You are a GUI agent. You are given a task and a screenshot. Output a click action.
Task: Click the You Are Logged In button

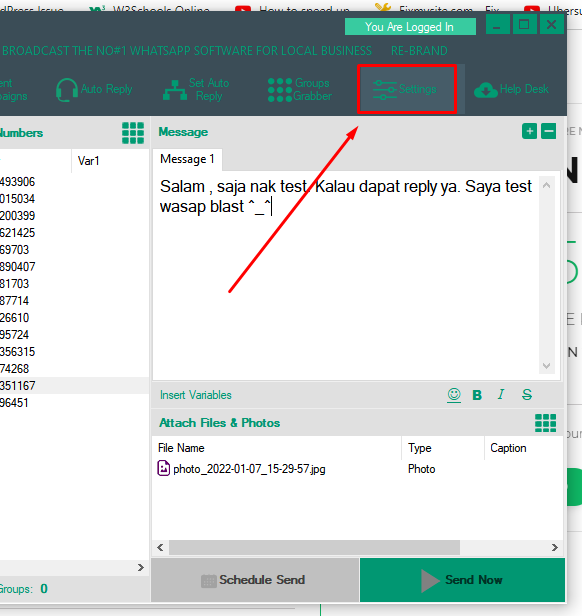pos(410,27)
